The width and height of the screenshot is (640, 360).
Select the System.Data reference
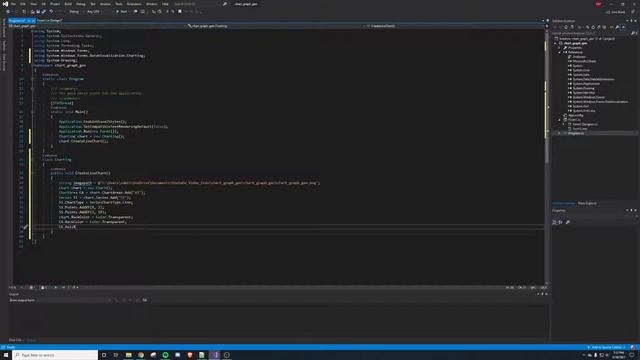581,75
